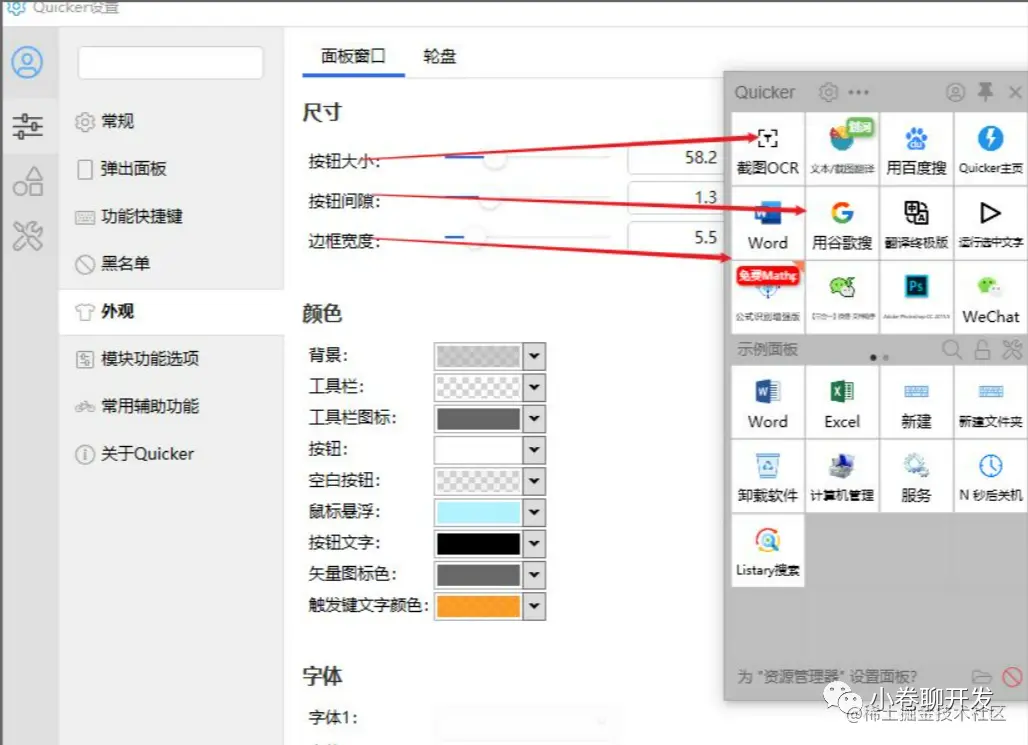Click the N 秒后关机 shutdown timer action
This screenshot has height=745, width=1028.
coord(990,476)
